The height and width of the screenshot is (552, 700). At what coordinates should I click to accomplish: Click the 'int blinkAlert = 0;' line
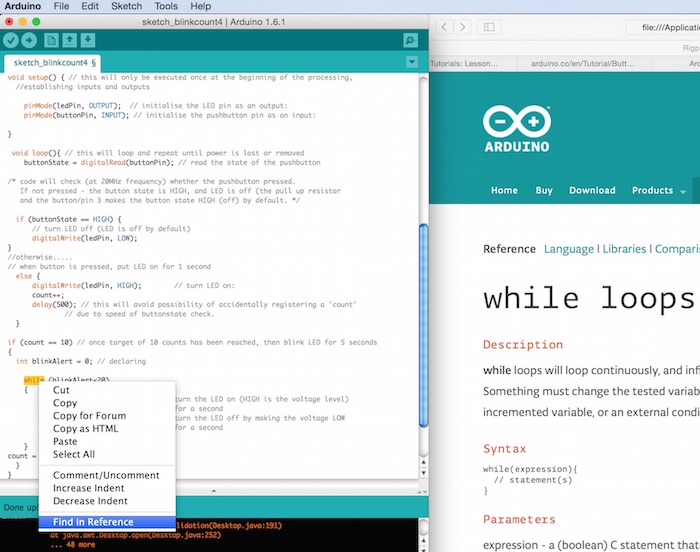coord(81,361)
